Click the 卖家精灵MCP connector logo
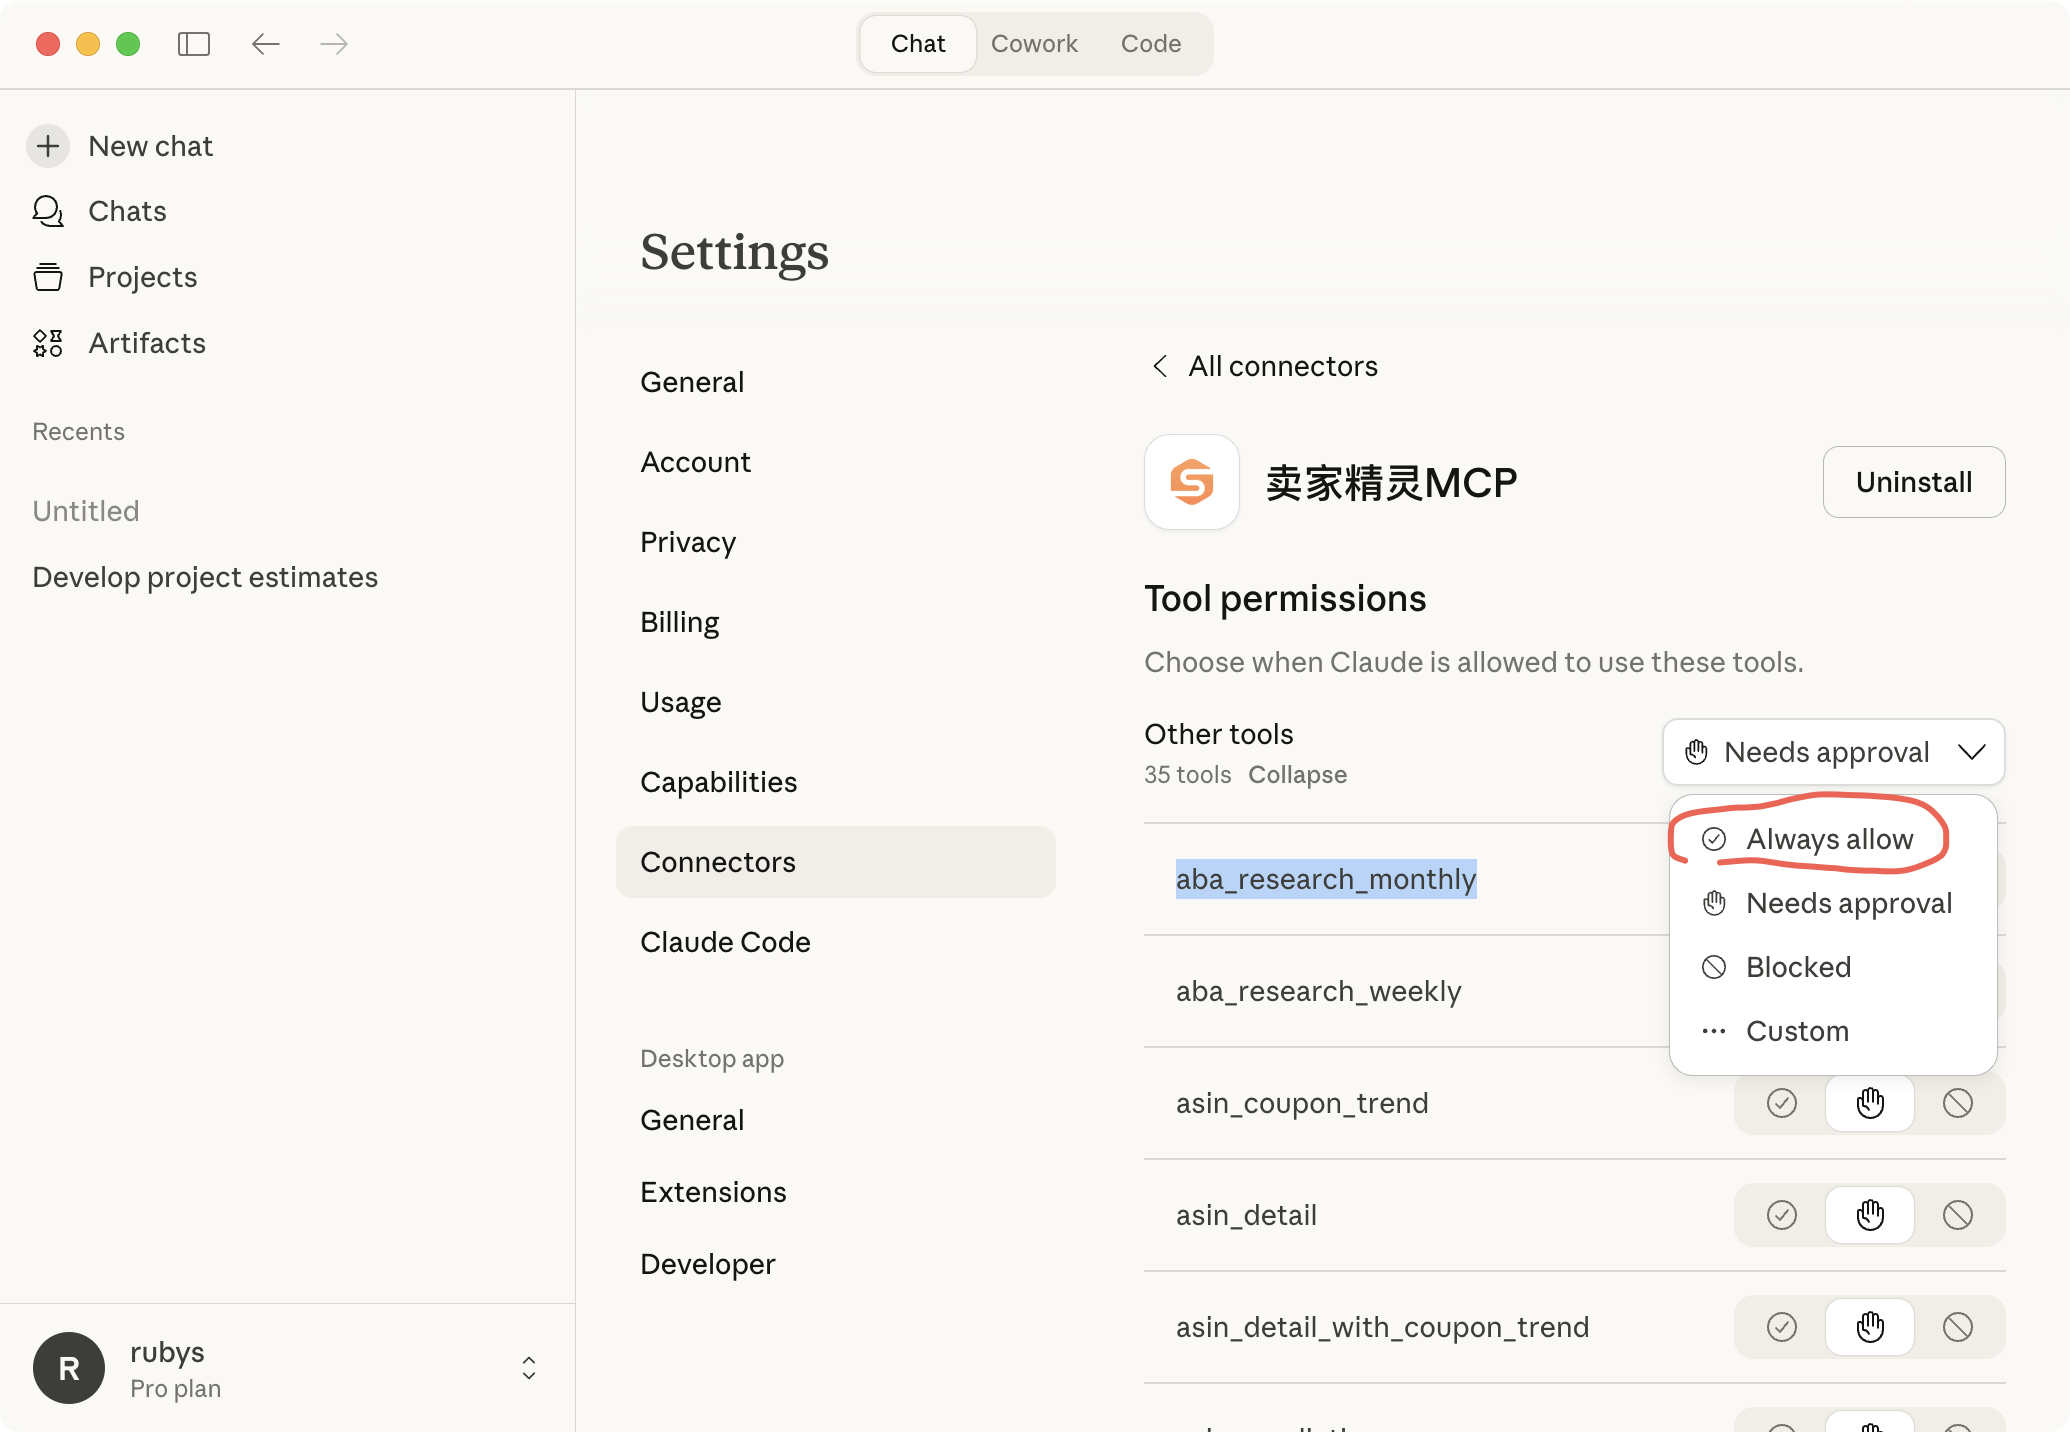The image size is (2070, 1432). coord(1191,482)
